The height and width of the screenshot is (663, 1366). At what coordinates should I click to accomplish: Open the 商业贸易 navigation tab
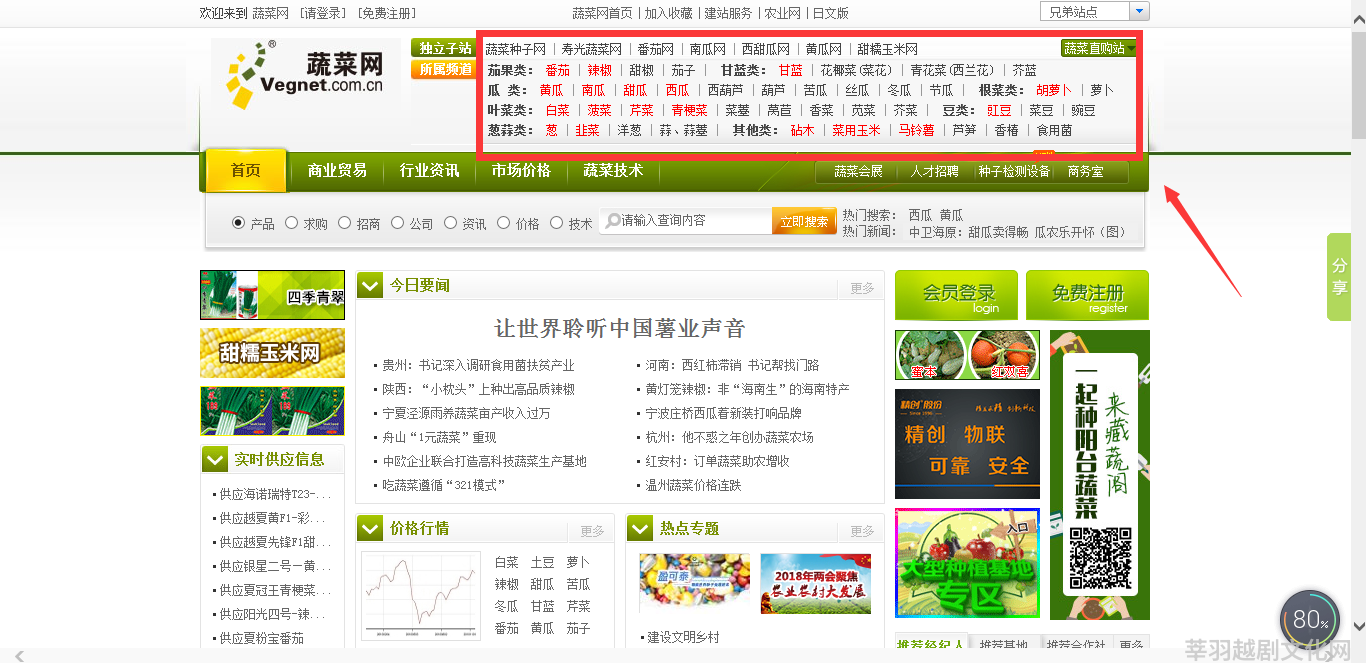click(337, 171)
